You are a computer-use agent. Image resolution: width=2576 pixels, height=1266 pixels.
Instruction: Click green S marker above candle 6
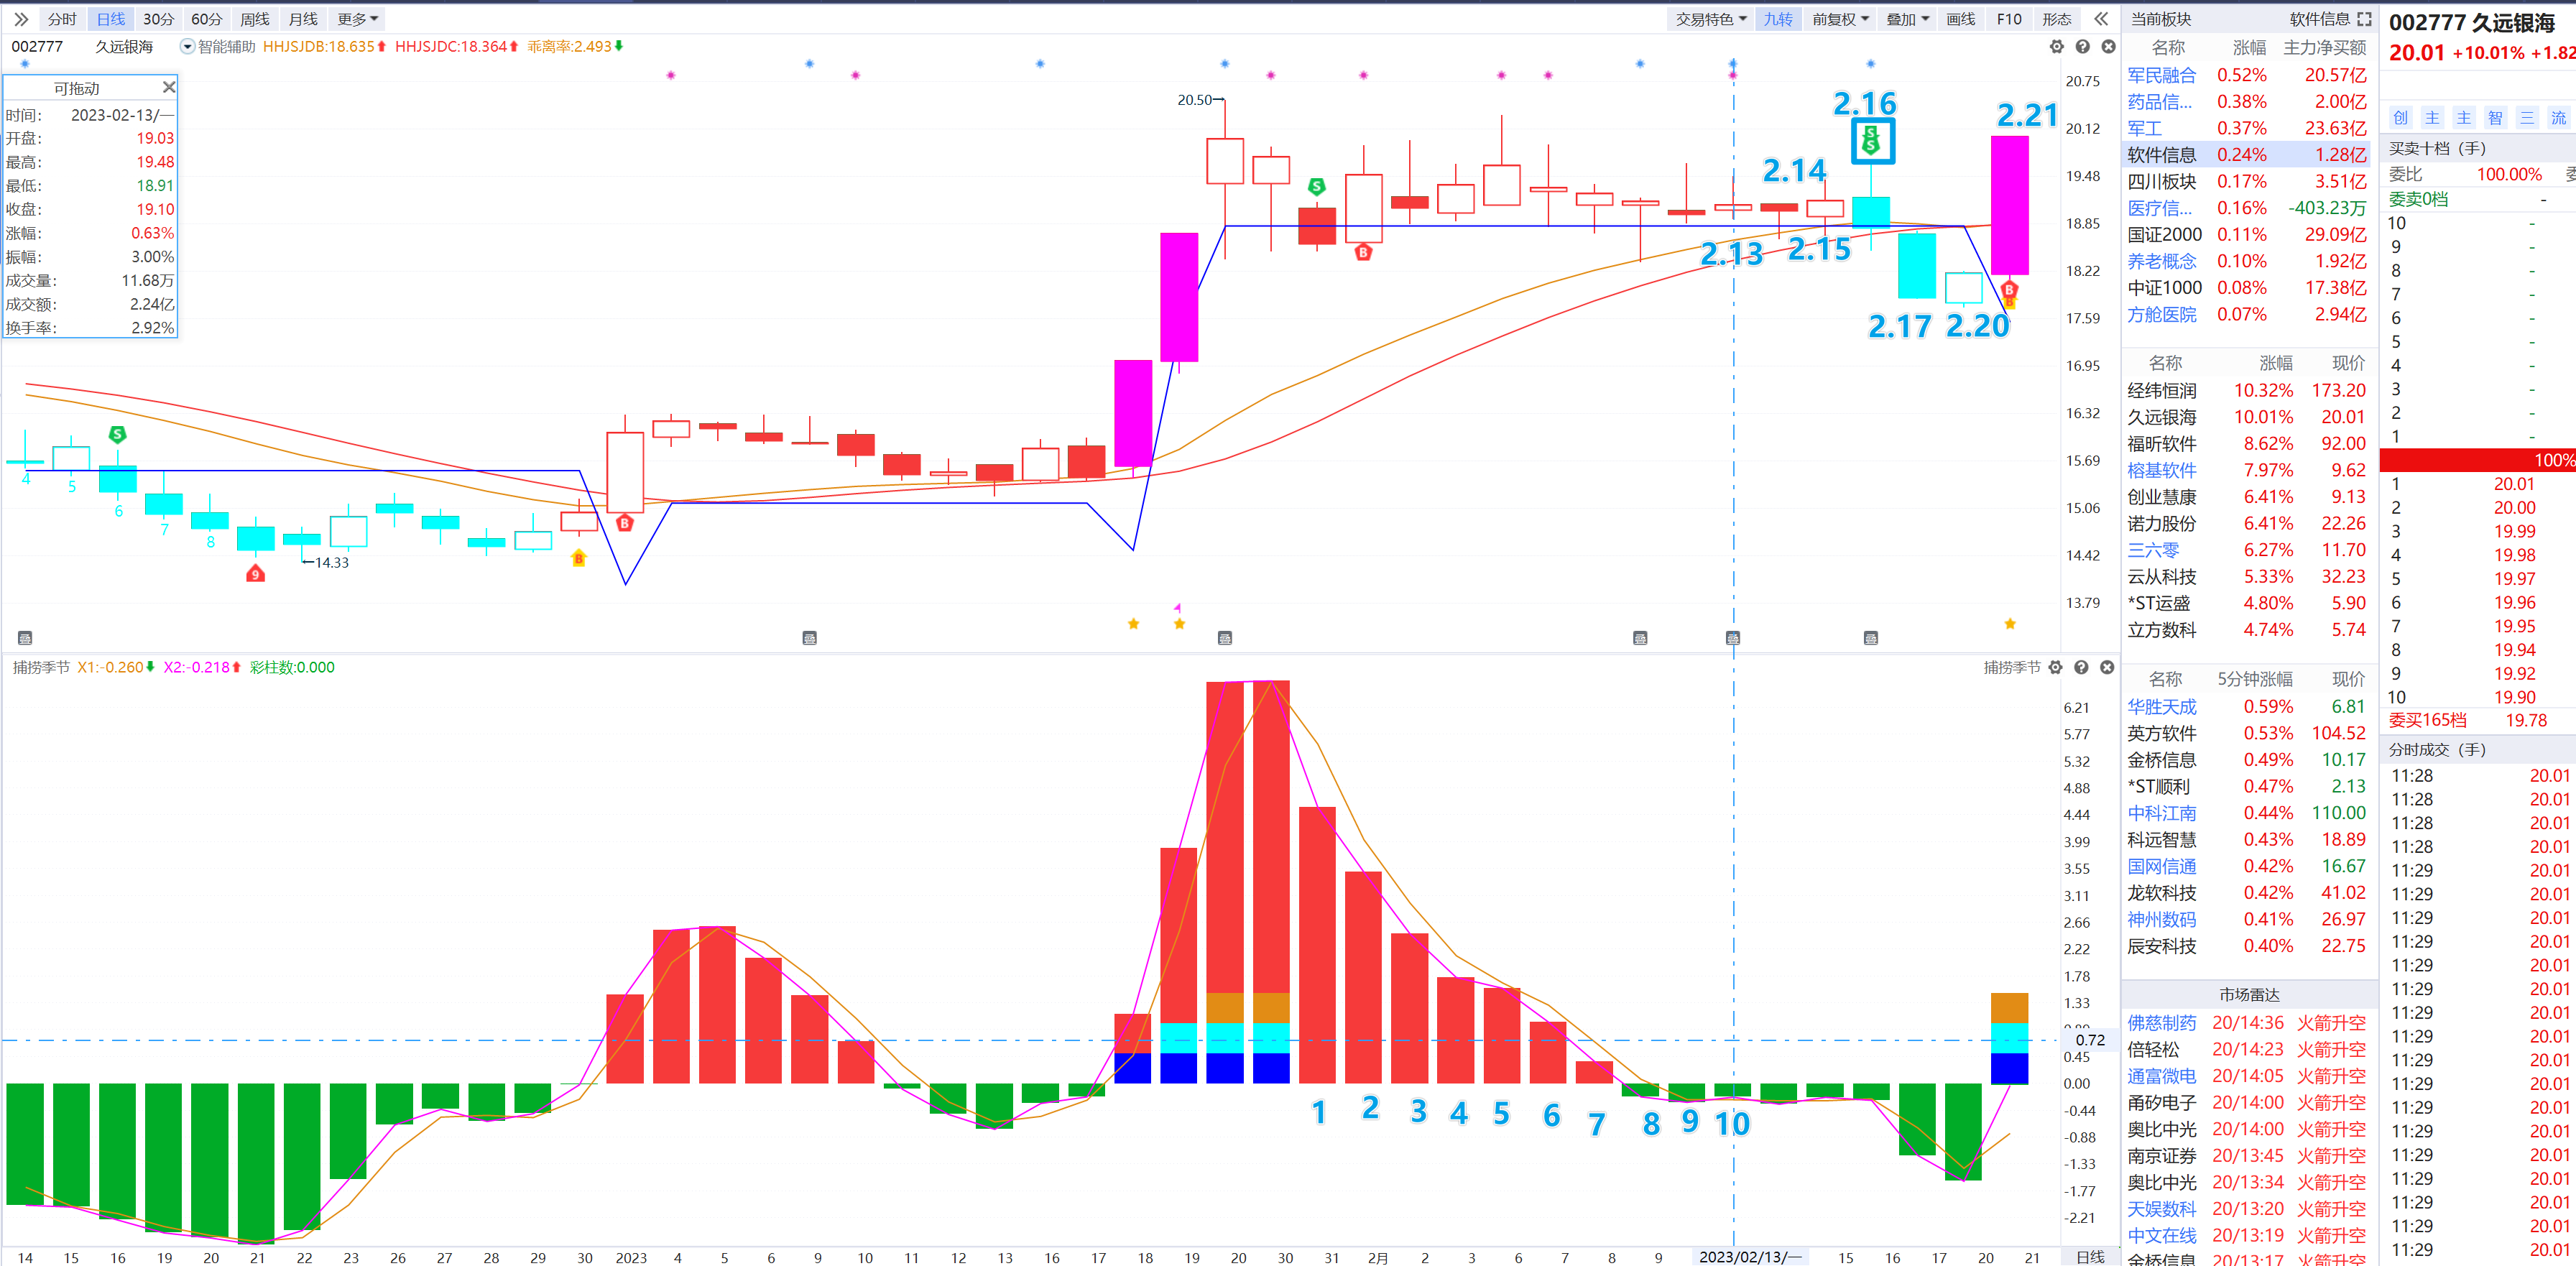[117, 434]
